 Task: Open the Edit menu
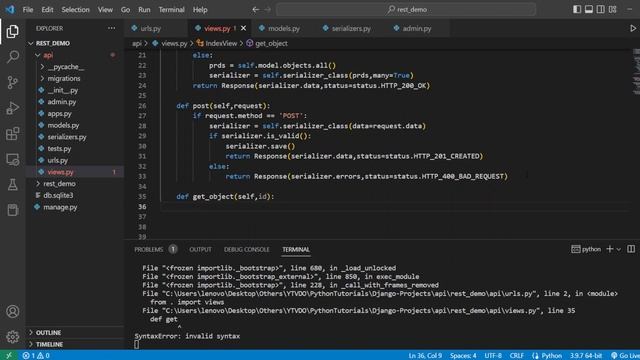(47, 9)
